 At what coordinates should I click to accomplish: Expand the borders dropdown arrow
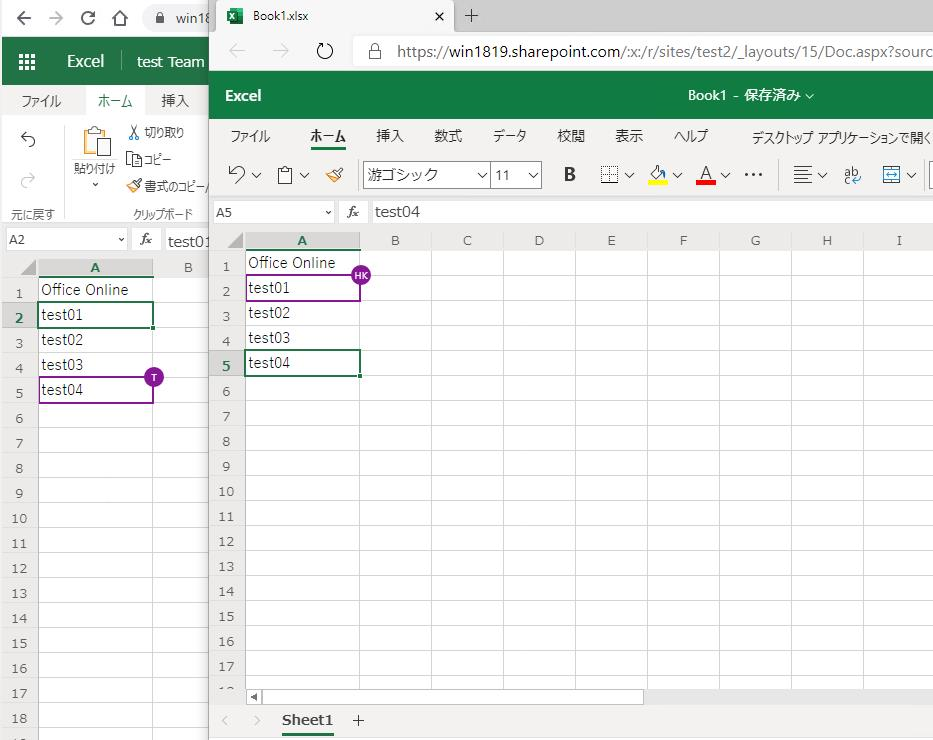point(630,175)
